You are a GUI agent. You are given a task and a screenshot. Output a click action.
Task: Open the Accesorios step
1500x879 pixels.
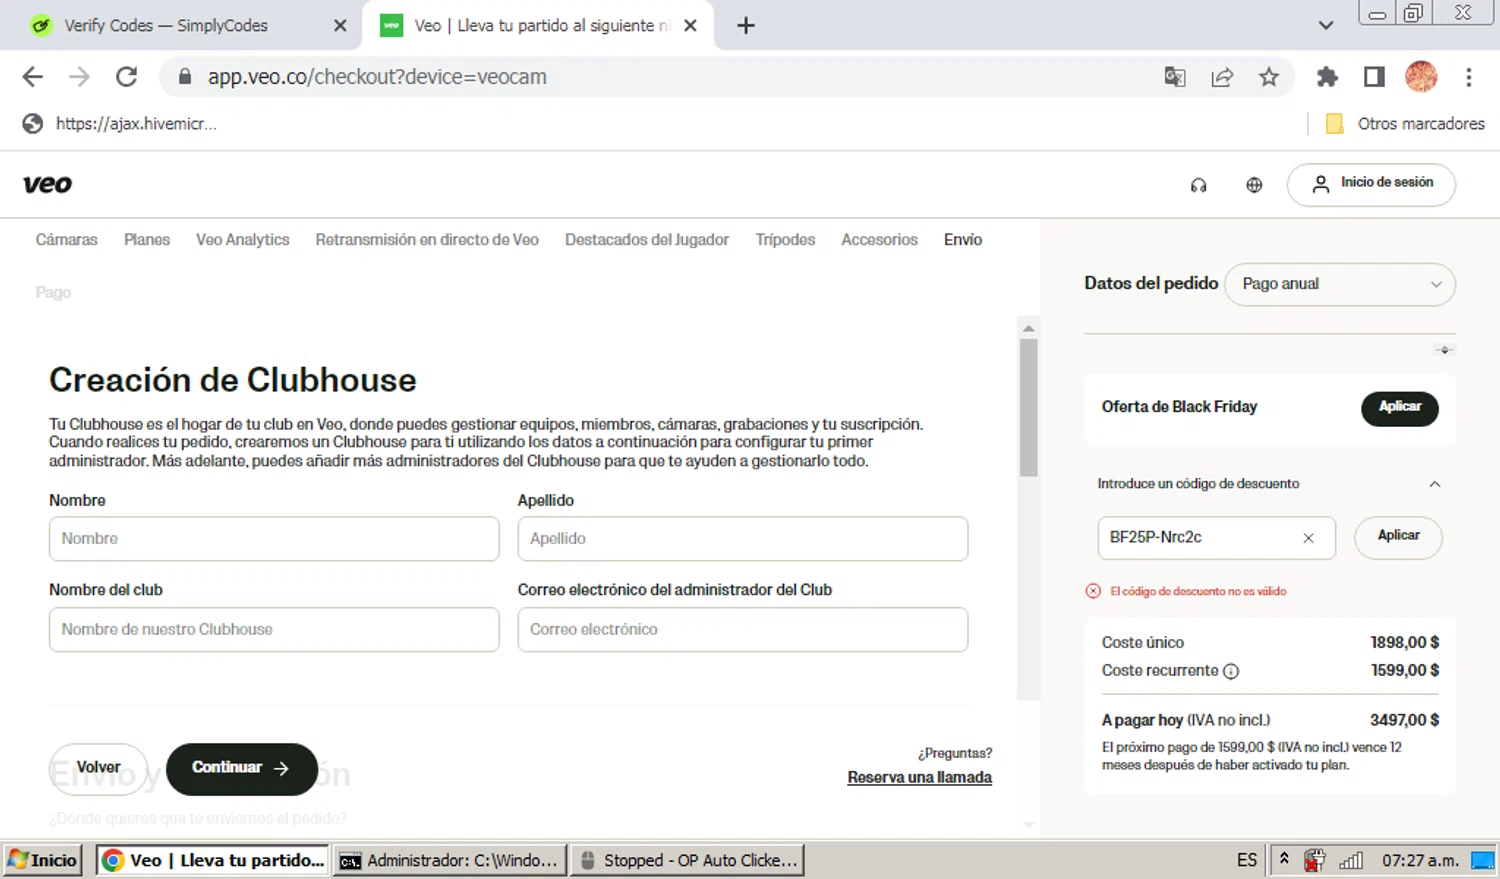(879, 240)
